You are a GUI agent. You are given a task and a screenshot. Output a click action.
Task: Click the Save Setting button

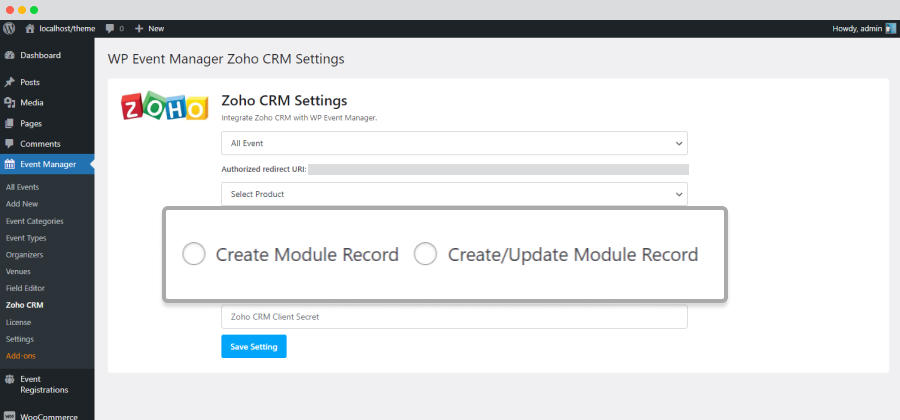tap(254, 347)
